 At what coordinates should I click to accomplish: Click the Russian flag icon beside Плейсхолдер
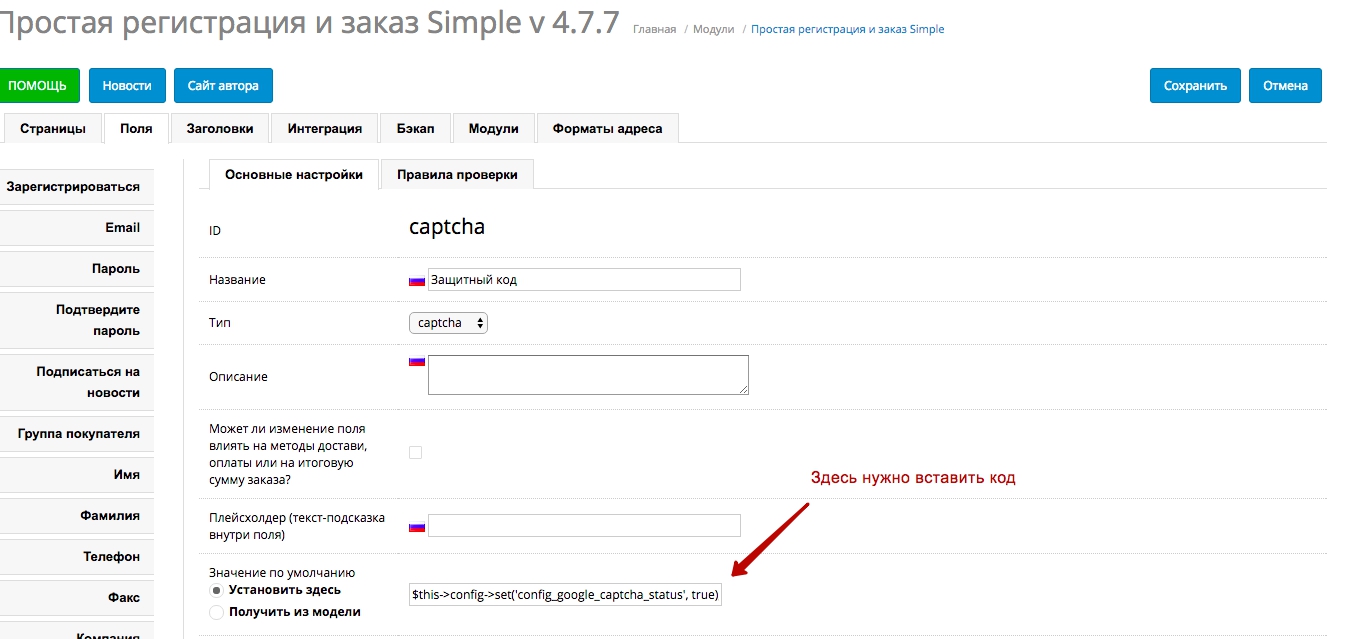click(x=417, y=527)
